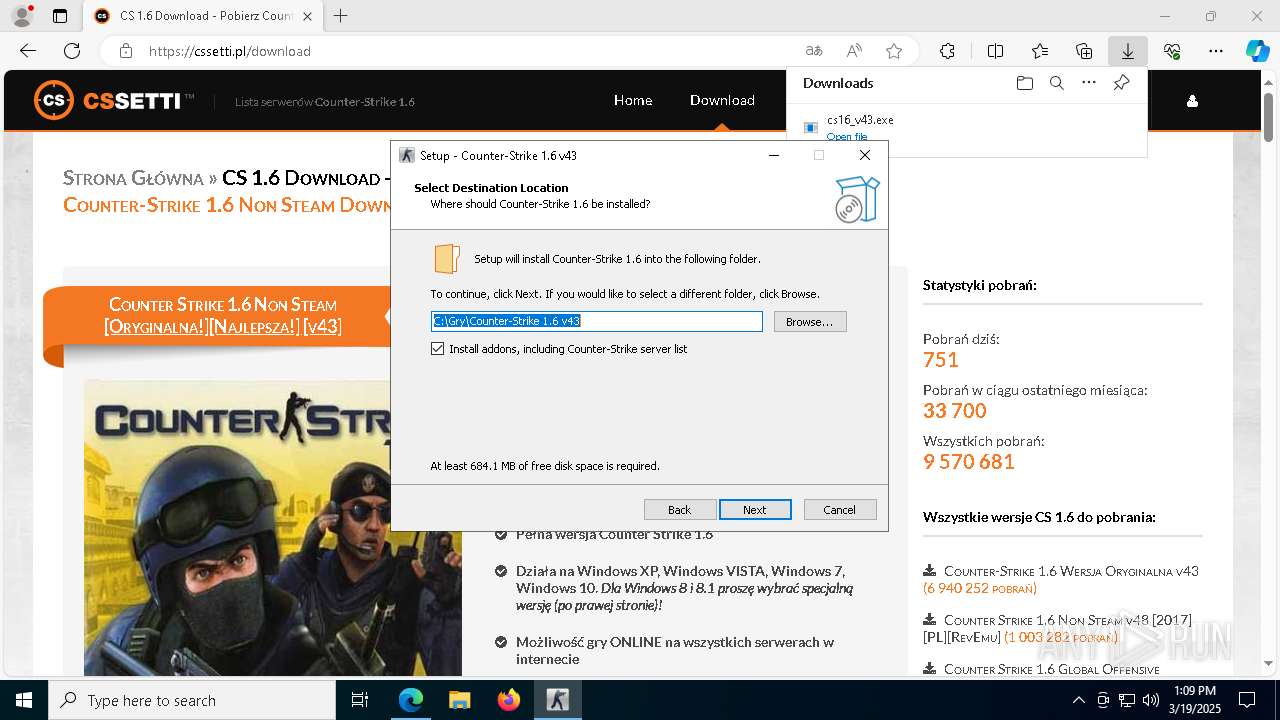Open Edge settings and more menu
This screenshot has width=1280, height=720.
click(x=1216, y=51)
